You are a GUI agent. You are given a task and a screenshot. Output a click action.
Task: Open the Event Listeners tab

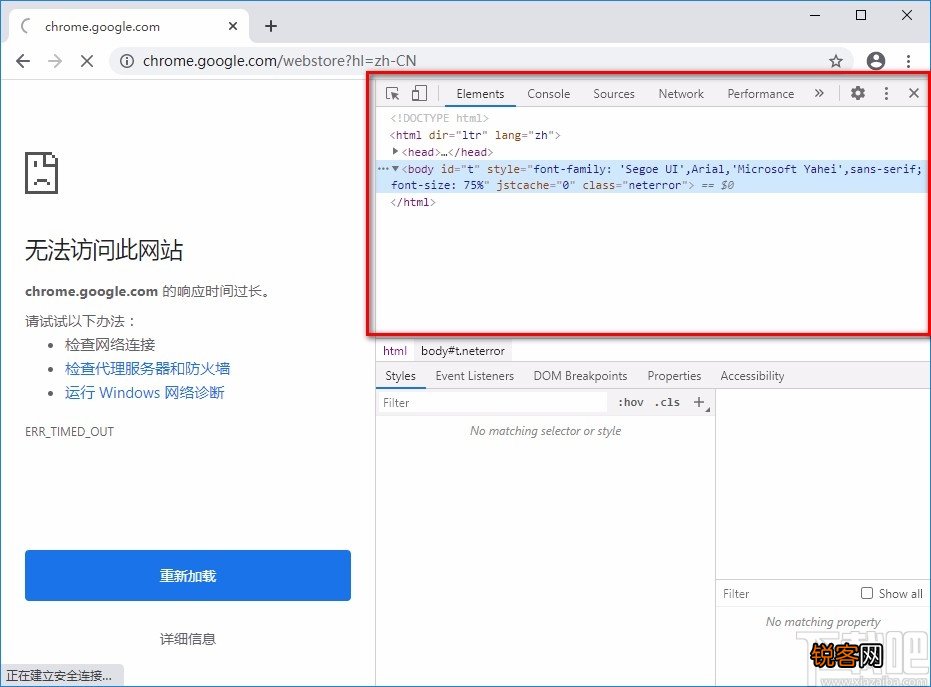tap(474, 376)
